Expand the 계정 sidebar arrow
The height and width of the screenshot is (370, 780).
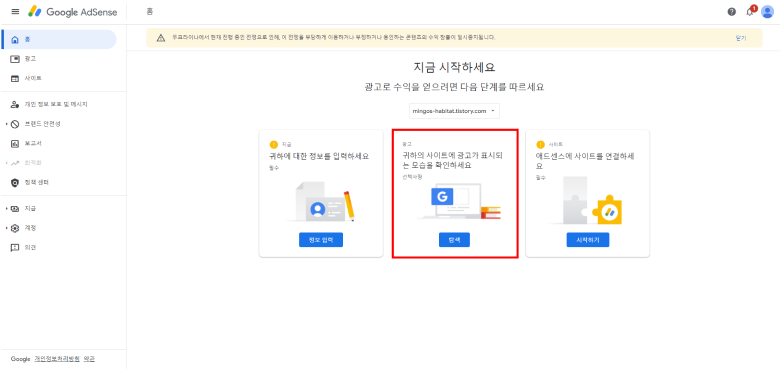tap(6, 228)
